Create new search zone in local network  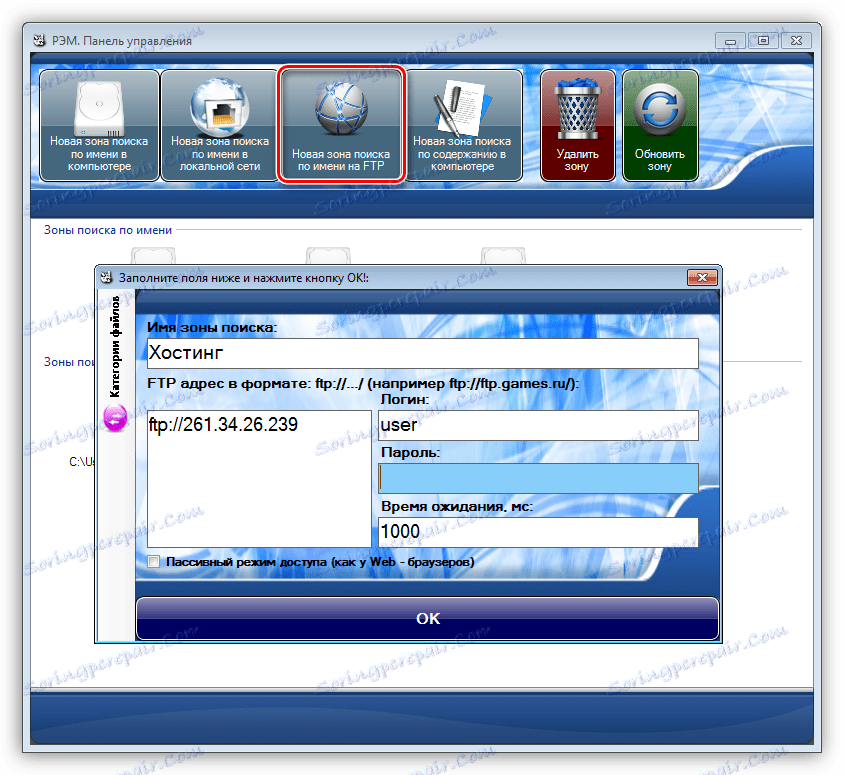(x=220, y=125)
